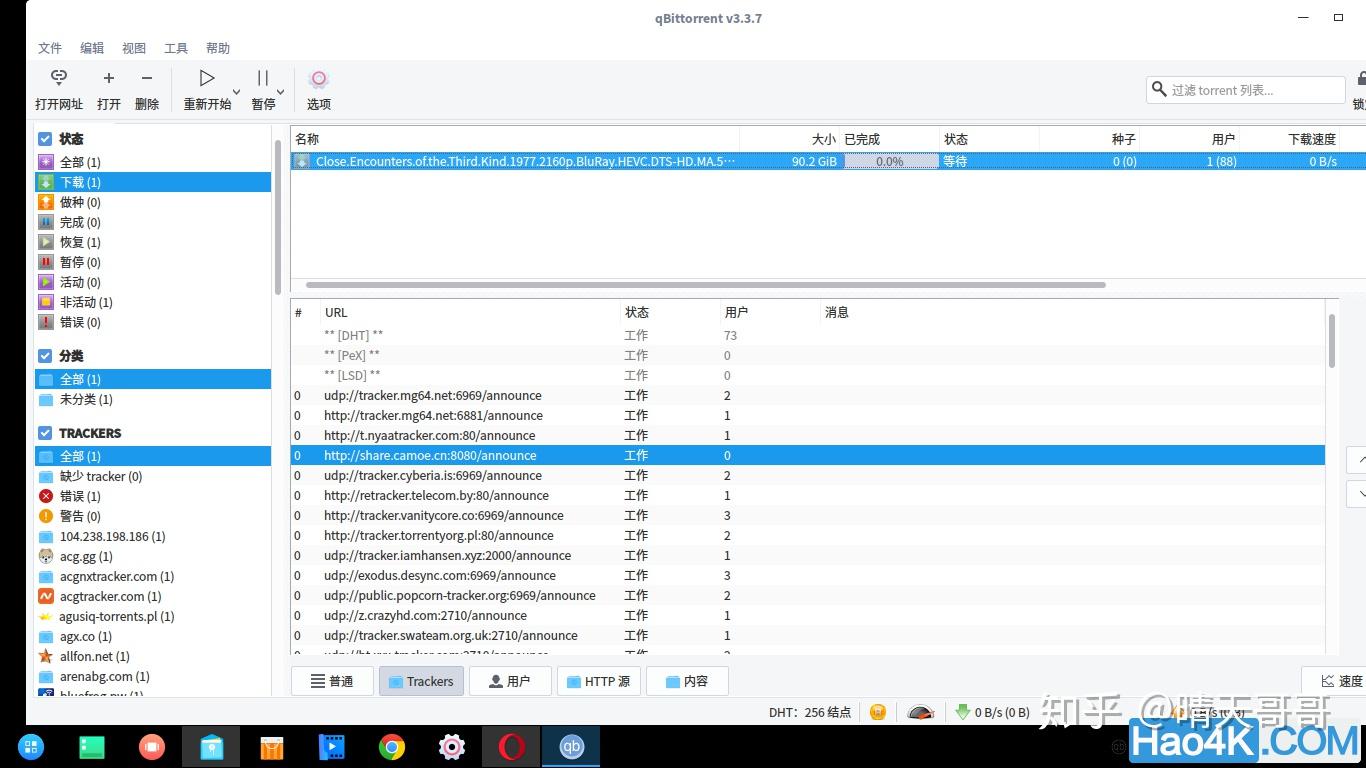Viewport: 1366px width, 768px height.
Task: Switch to the 用户 tab
Action: click(510, 681)
